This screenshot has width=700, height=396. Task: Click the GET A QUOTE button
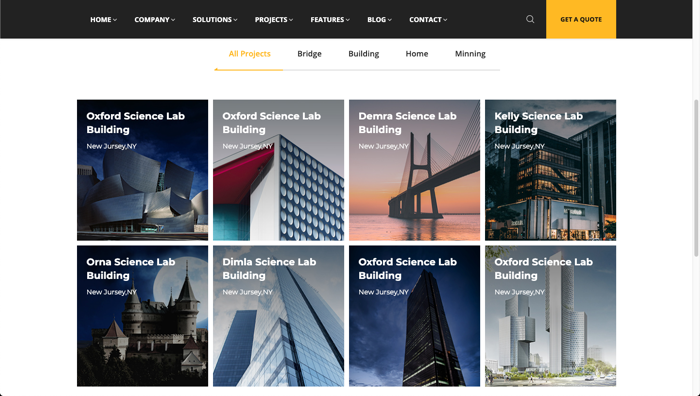coord(581,19)
